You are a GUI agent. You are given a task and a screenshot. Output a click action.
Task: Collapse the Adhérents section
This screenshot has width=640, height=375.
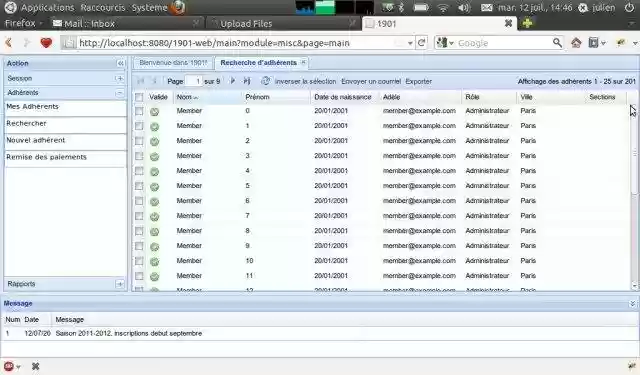click(x=120, y=93)
